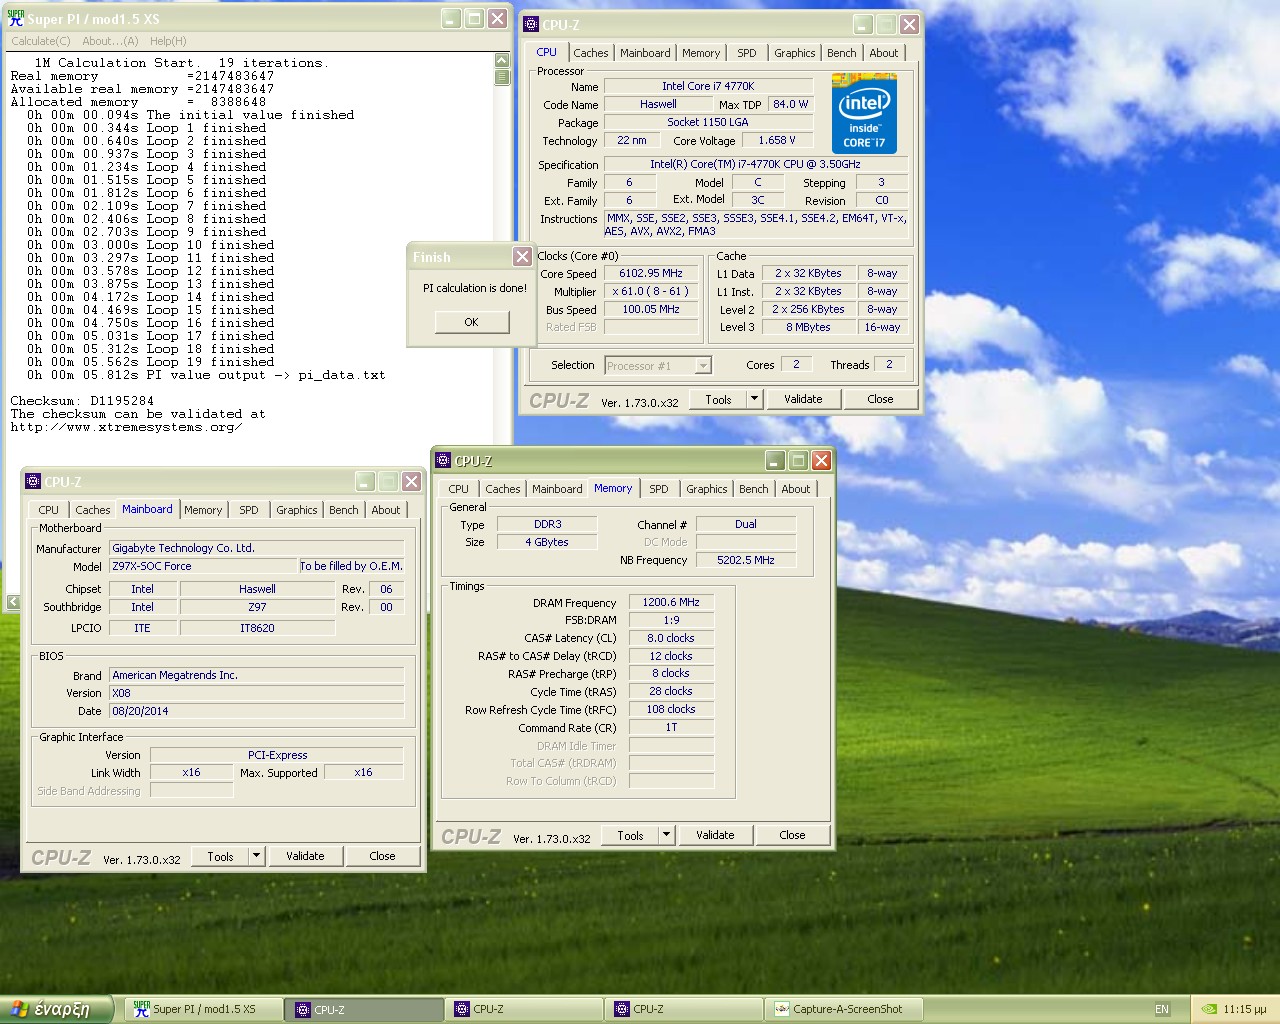This screenshot has height=1024, width=1280.
Task: Switch to Super PI taskbar item
Action: click(x=203, y=1009)
